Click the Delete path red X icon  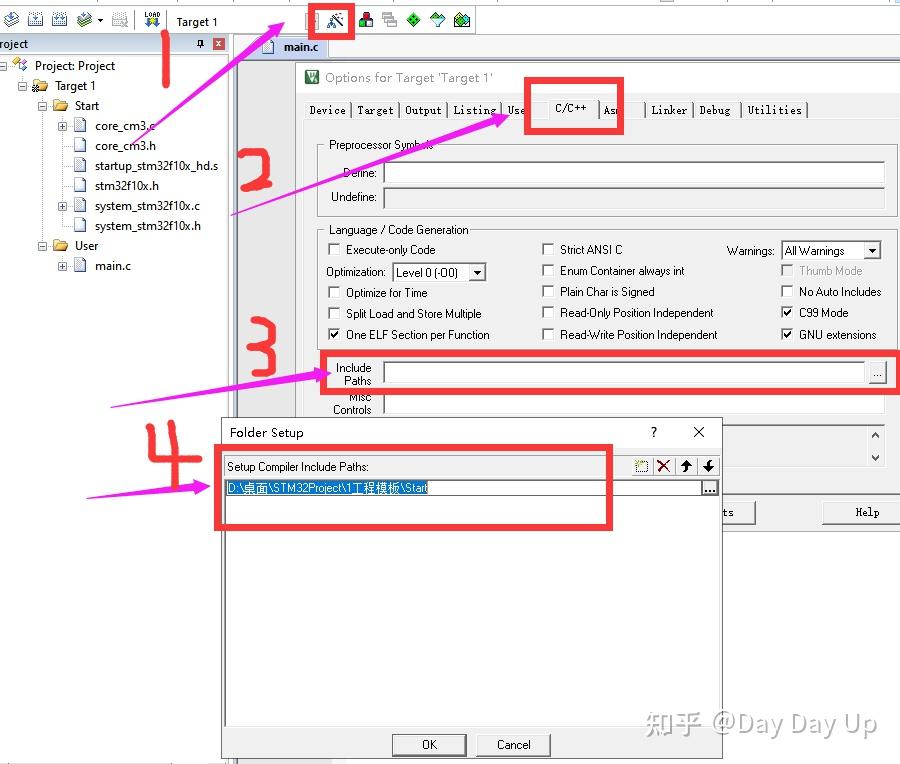(x=664, y=466)
